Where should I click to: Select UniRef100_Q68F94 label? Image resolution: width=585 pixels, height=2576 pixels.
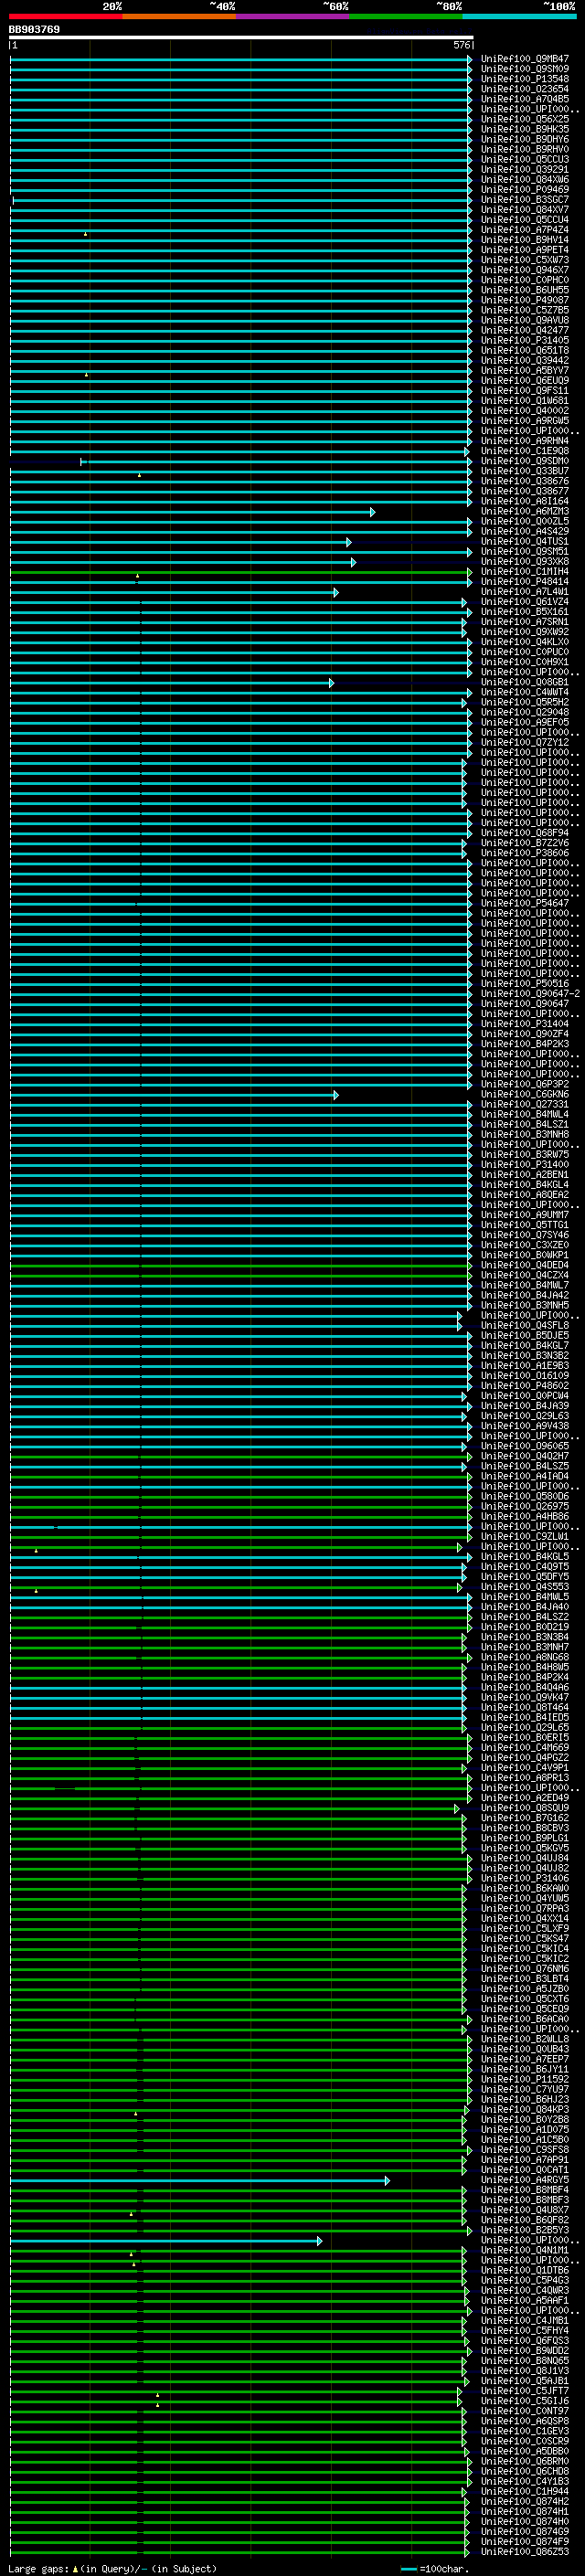[525, 832]
